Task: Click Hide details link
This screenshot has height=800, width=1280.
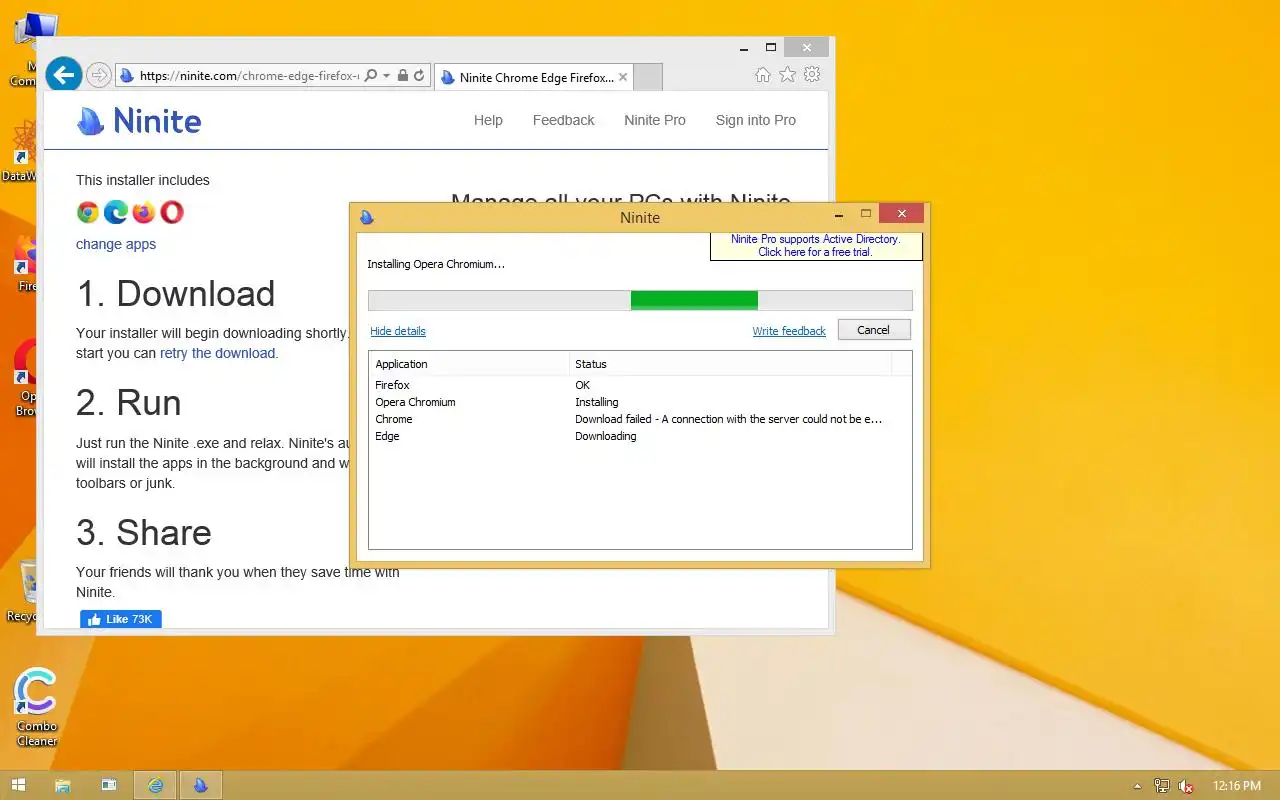Action: coord(398,331)
